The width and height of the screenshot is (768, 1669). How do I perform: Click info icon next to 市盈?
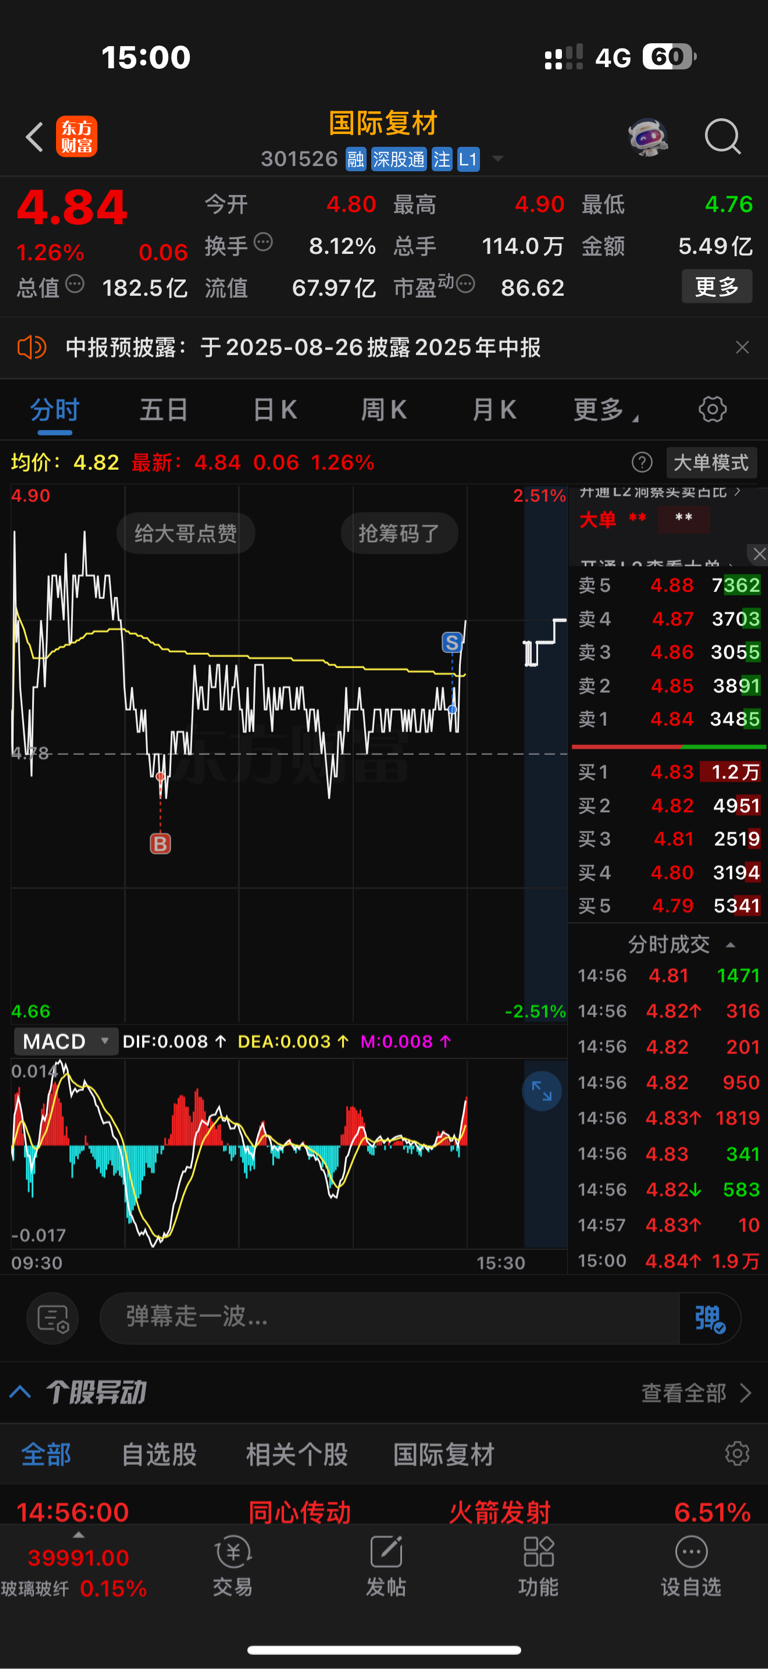465,285
